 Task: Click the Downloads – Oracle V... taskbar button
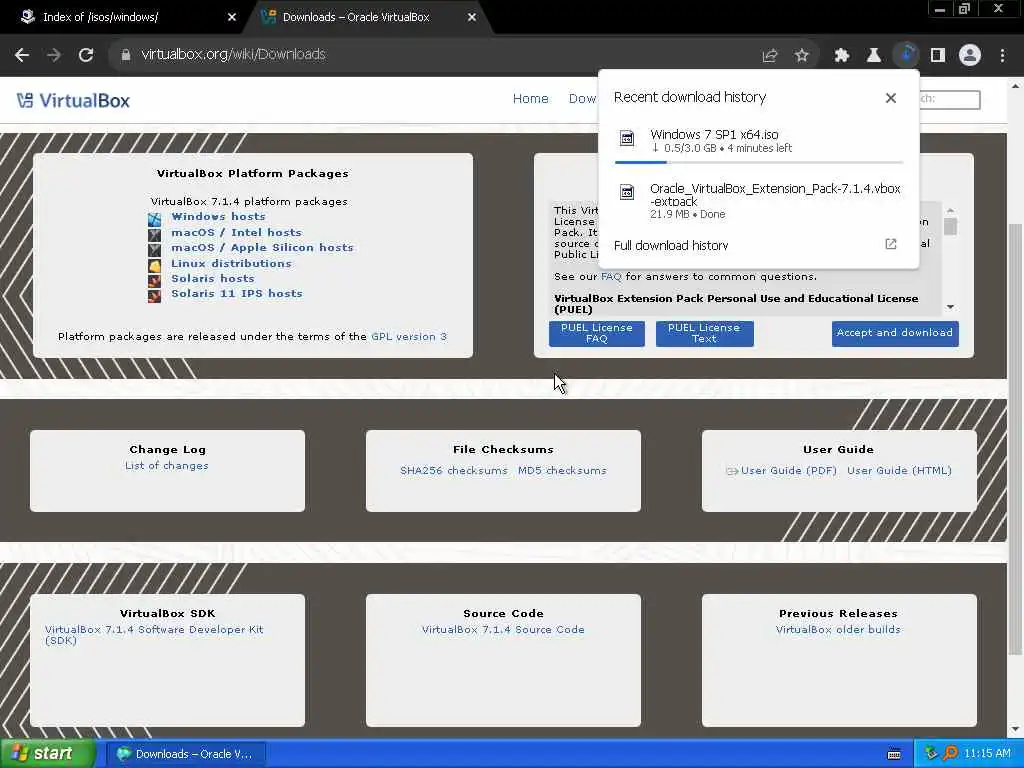(186, 754)
